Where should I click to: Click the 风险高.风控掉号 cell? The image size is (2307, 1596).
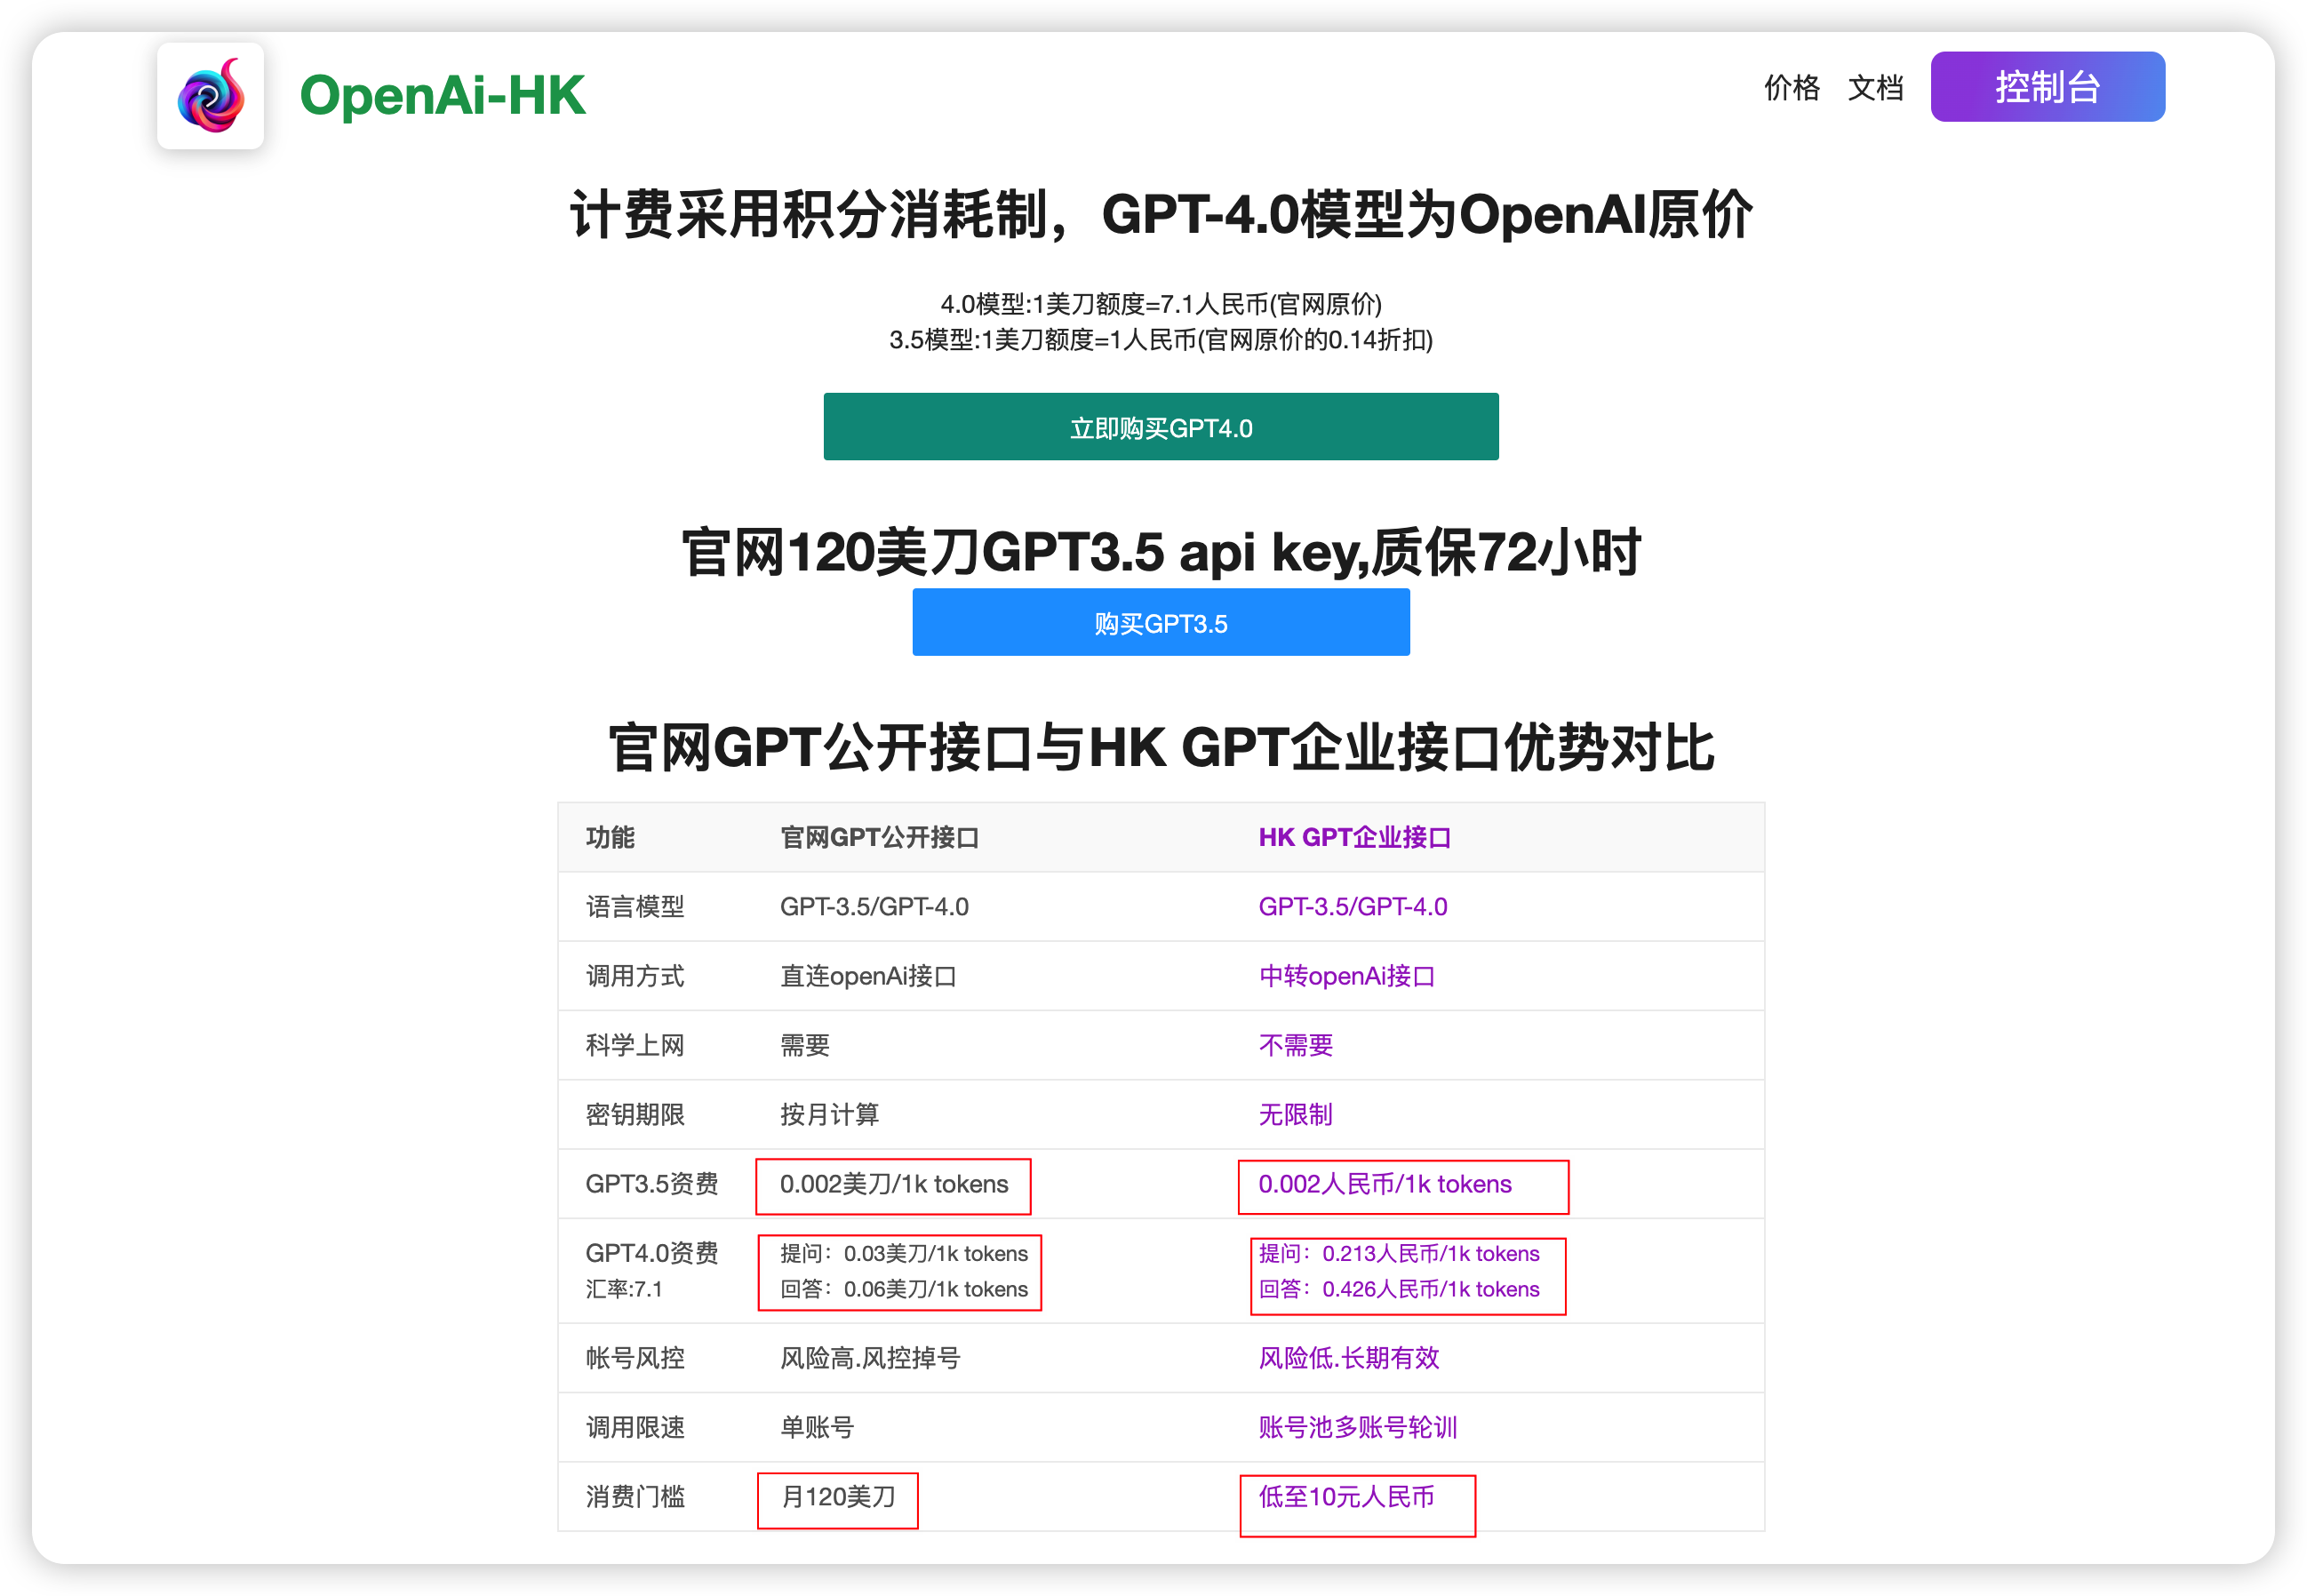pos(870,1358)
